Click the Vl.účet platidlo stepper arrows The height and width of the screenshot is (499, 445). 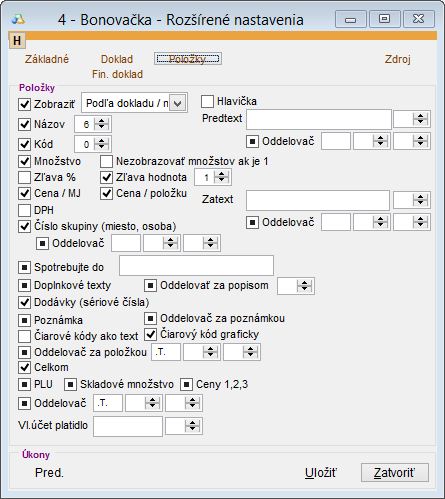click(x=192, y=426)
